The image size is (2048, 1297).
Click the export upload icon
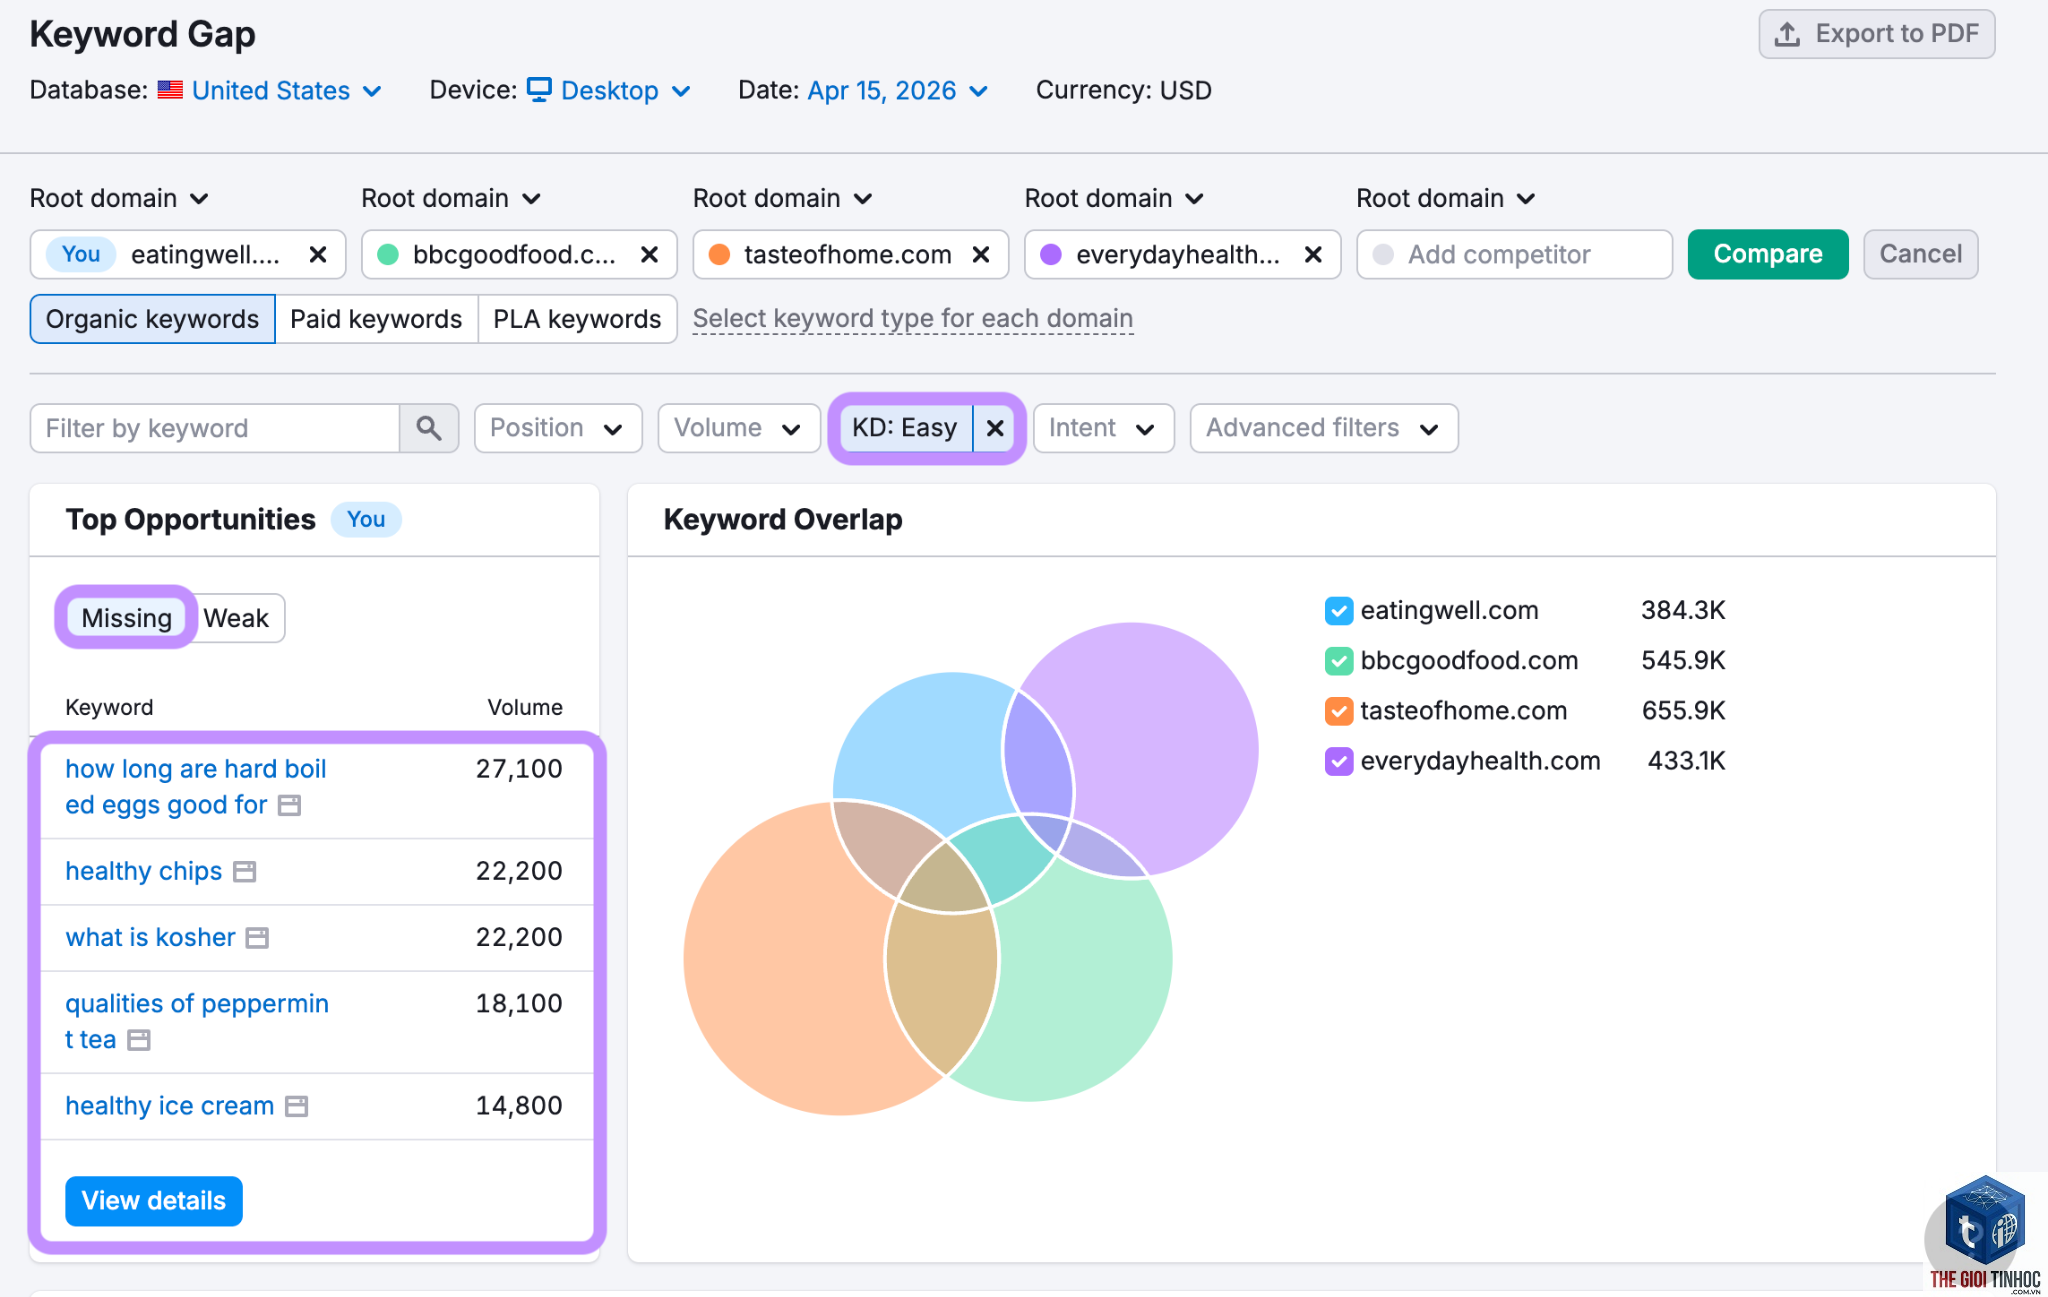pyautogui.click(x=1787, y=34)
